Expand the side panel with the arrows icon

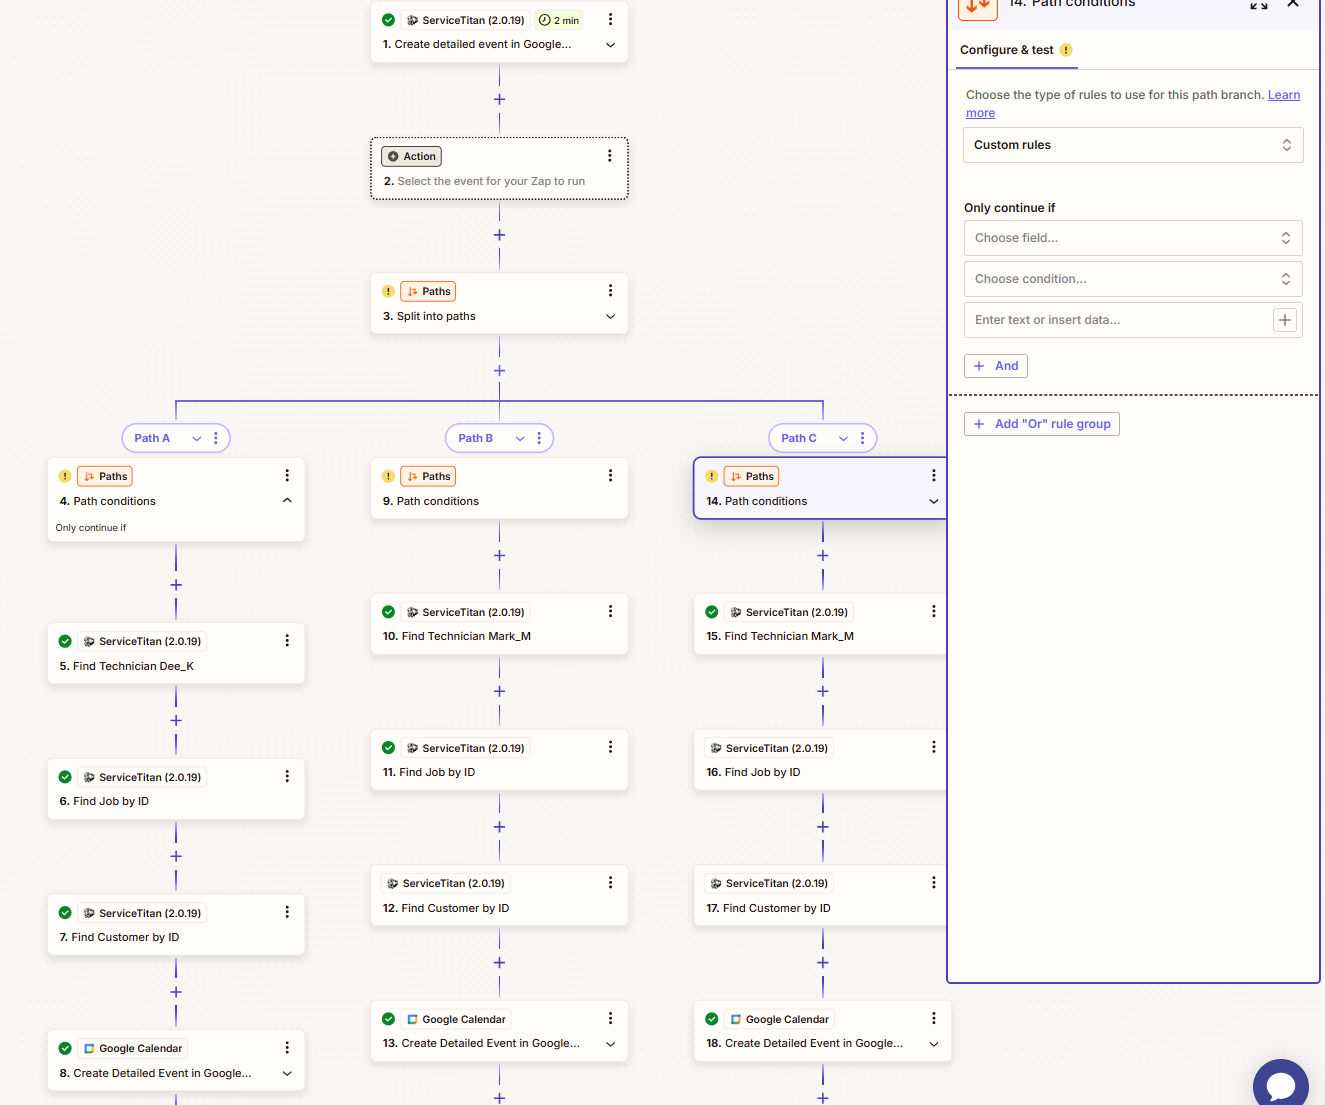click(1259, 4)
